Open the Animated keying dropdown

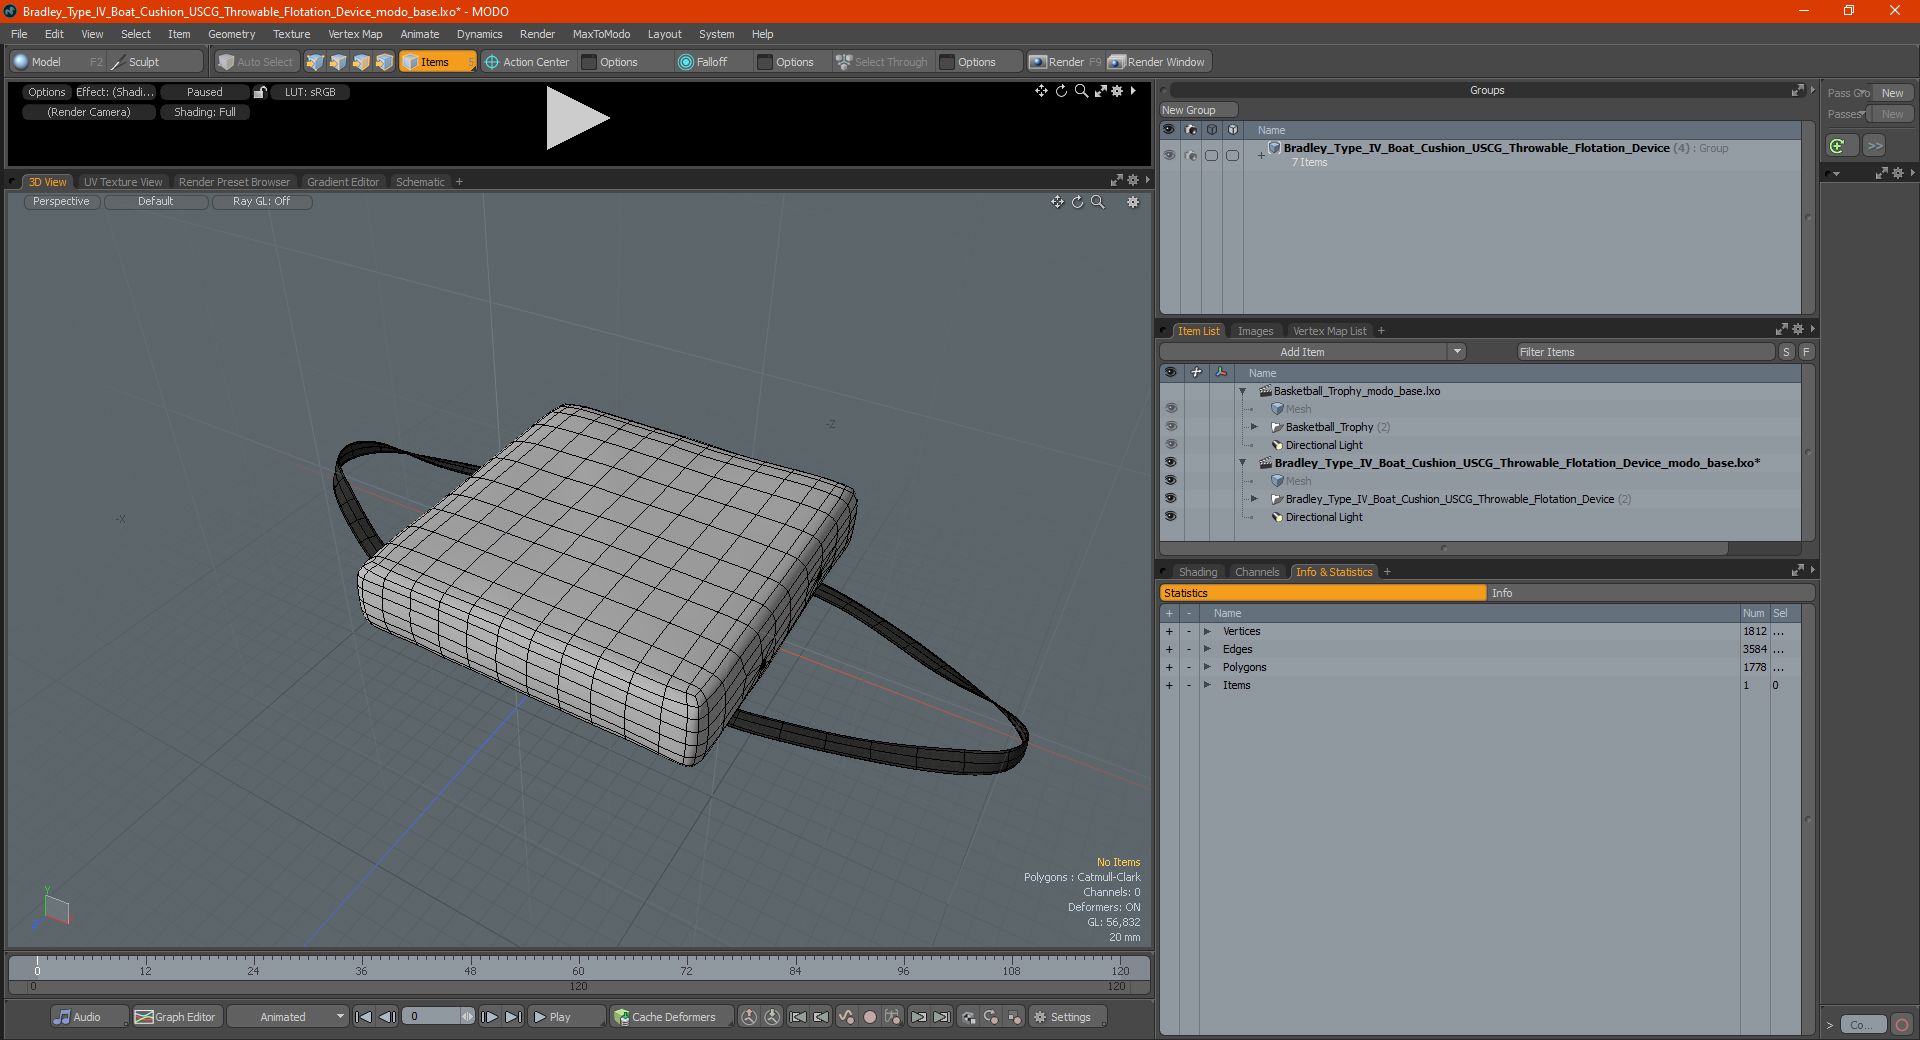point(288,1017)
